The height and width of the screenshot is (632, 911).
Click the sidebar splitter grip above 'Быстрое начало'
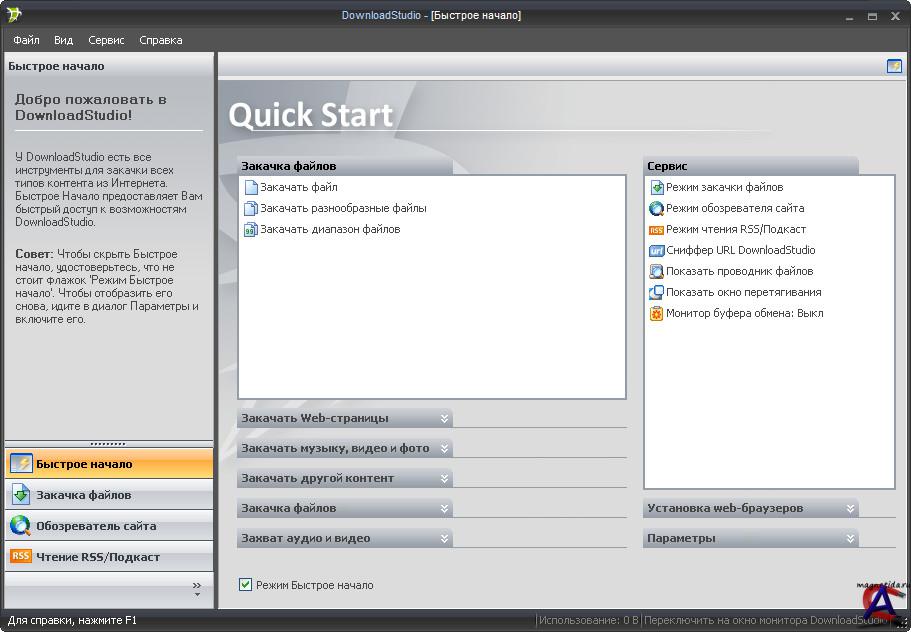(108, 443)
